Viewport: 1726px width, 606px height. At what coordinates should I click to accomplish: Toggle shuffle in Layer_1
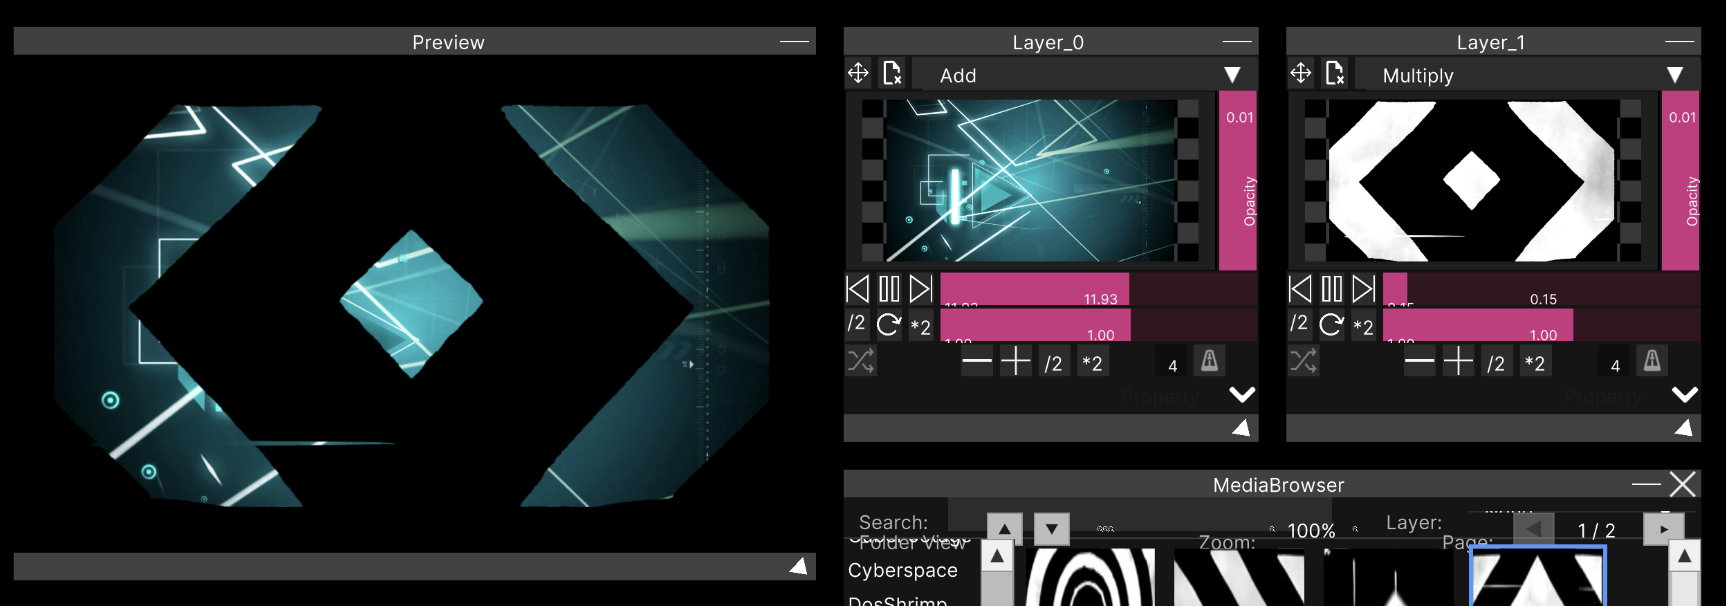(x=1303, y=360)
